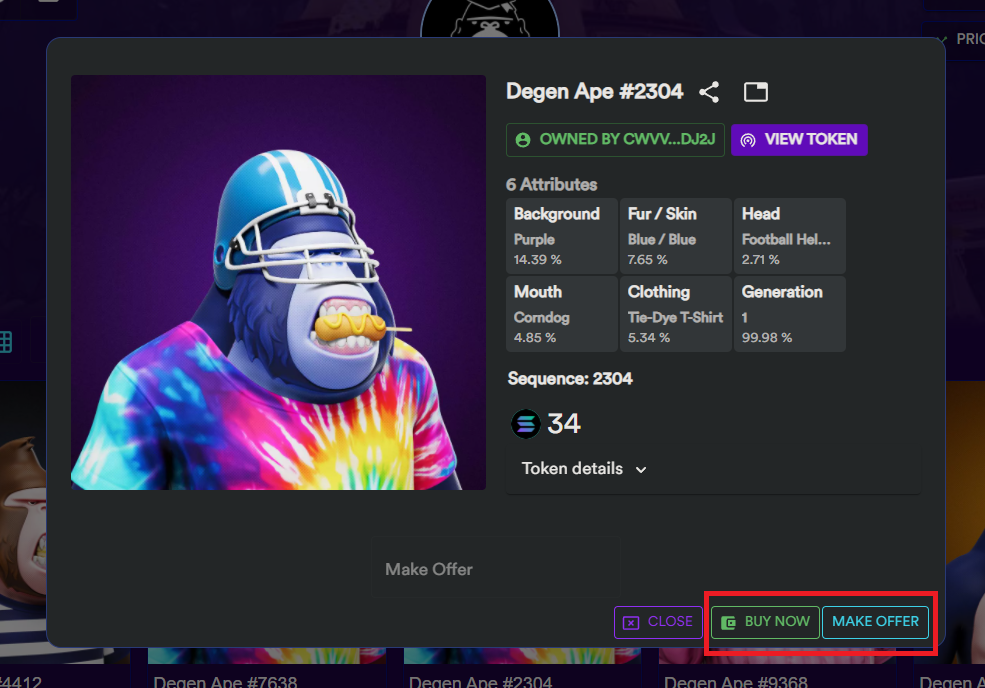This screenshot has height=688, width=985.
Task: Click the gorilla logo at top
Action: [490, 19]
